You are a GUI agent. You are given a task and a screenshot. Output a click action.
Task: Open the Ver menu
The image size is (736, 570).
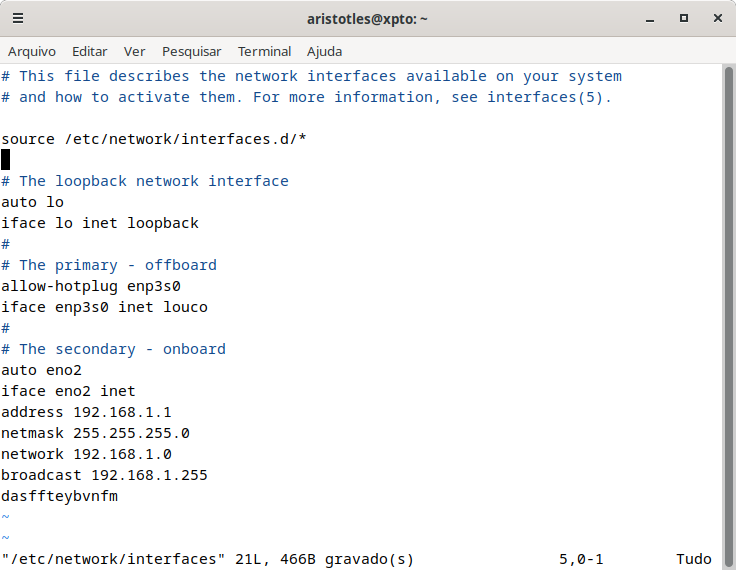[134, 51]
